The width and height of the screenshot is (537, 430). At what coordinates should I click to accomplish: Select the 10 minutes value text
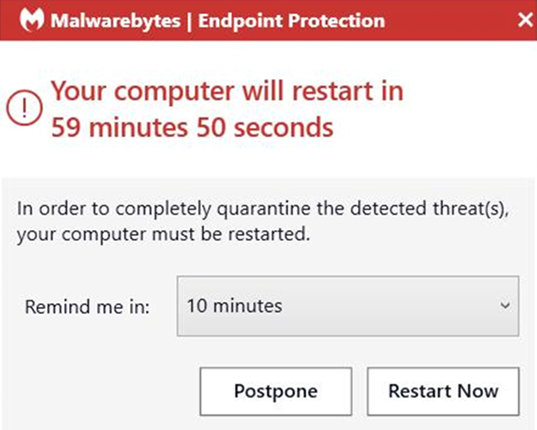point(235,306)
